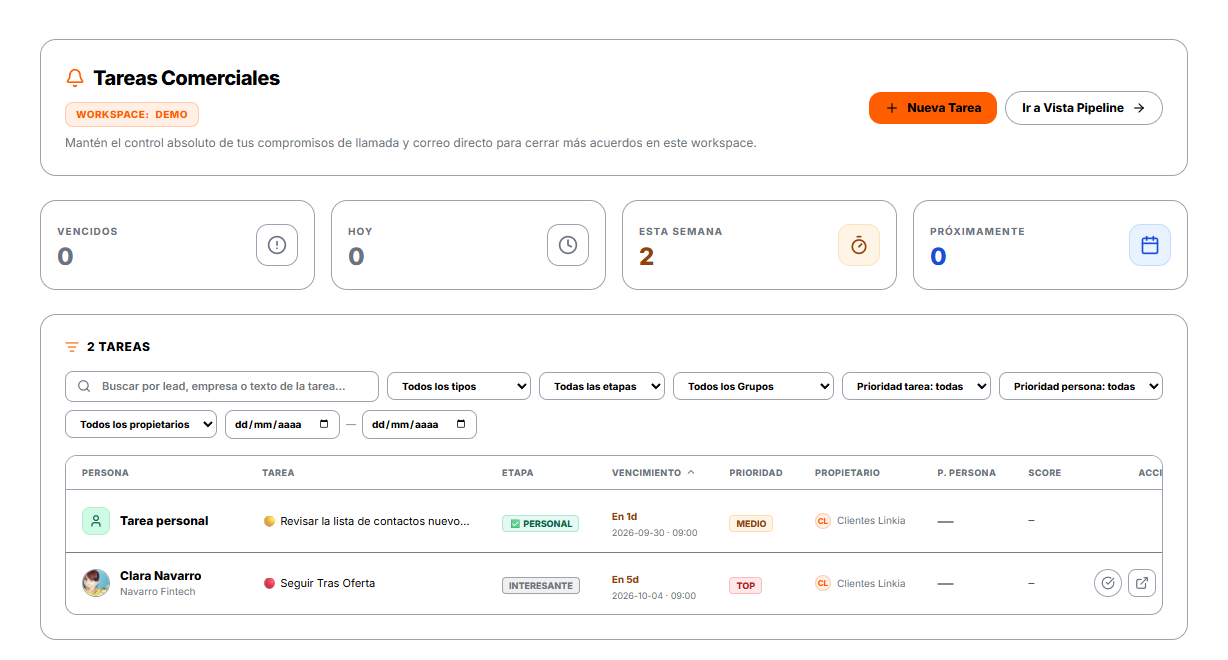Click the Tarea column header
This screenshot has height=660, width=1228.
tap(278, 473)
